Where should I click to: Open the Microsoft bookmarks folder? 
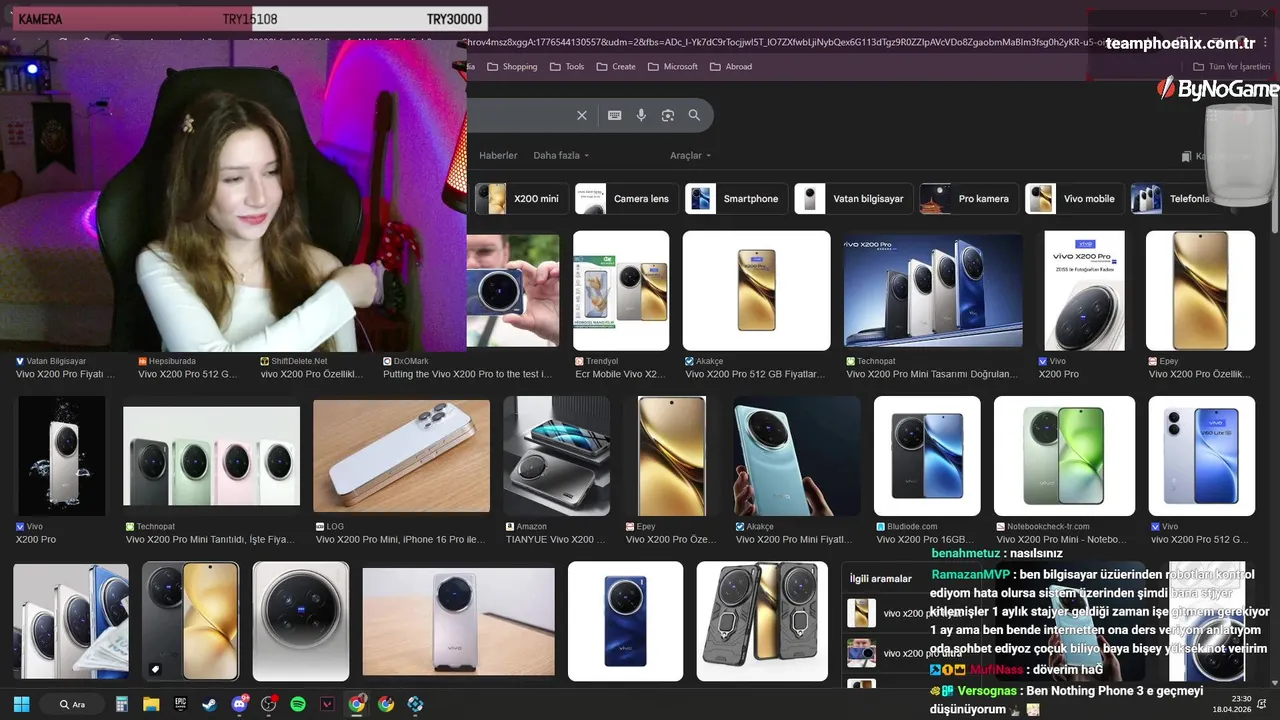pos(672,67)
